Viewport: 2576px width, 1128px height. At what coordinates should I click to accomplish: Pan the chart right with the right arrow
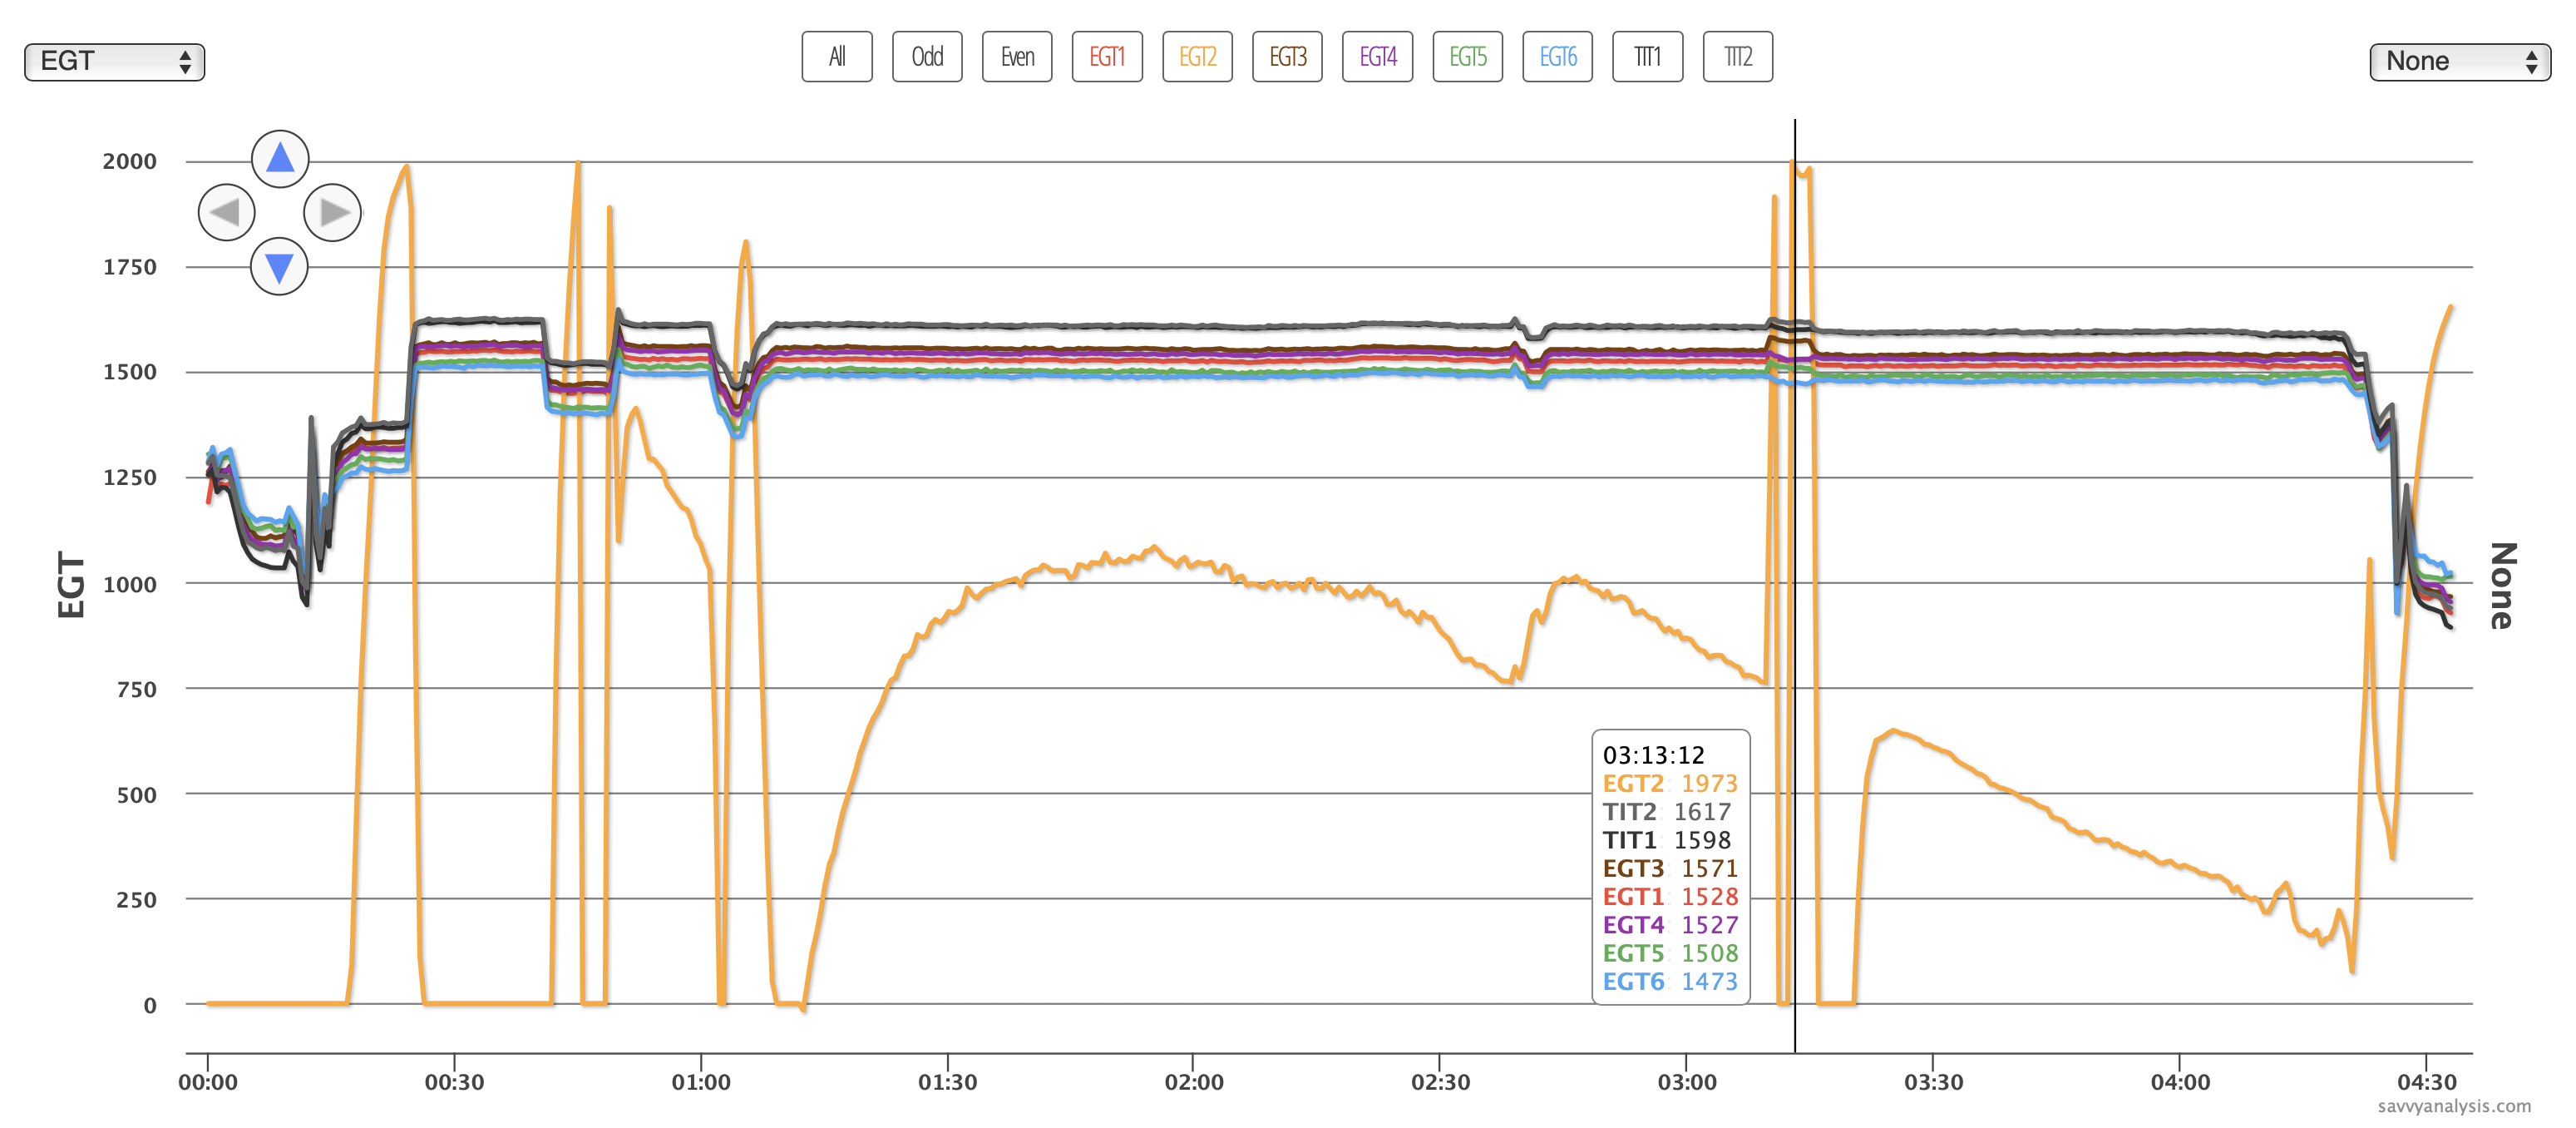tap(333, 213)
